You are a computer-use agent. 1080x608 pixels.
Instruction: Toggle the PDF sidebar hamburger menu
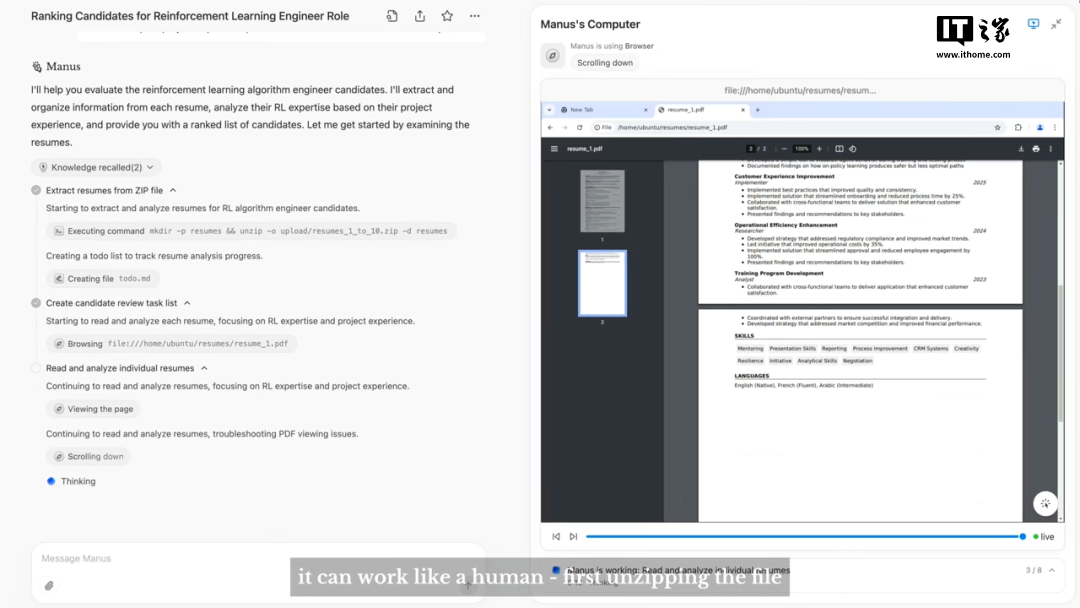click(x=554, y=149)
